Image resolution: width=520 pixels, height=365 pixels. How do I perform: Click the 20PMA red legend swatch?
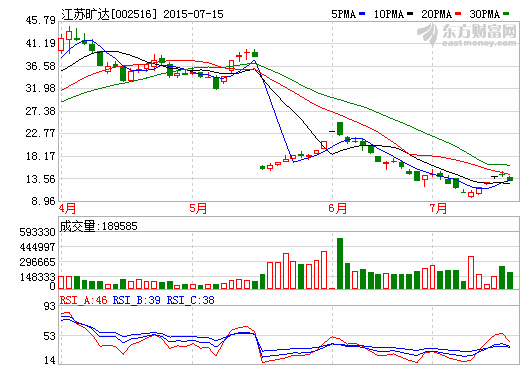tap(458, 14)
